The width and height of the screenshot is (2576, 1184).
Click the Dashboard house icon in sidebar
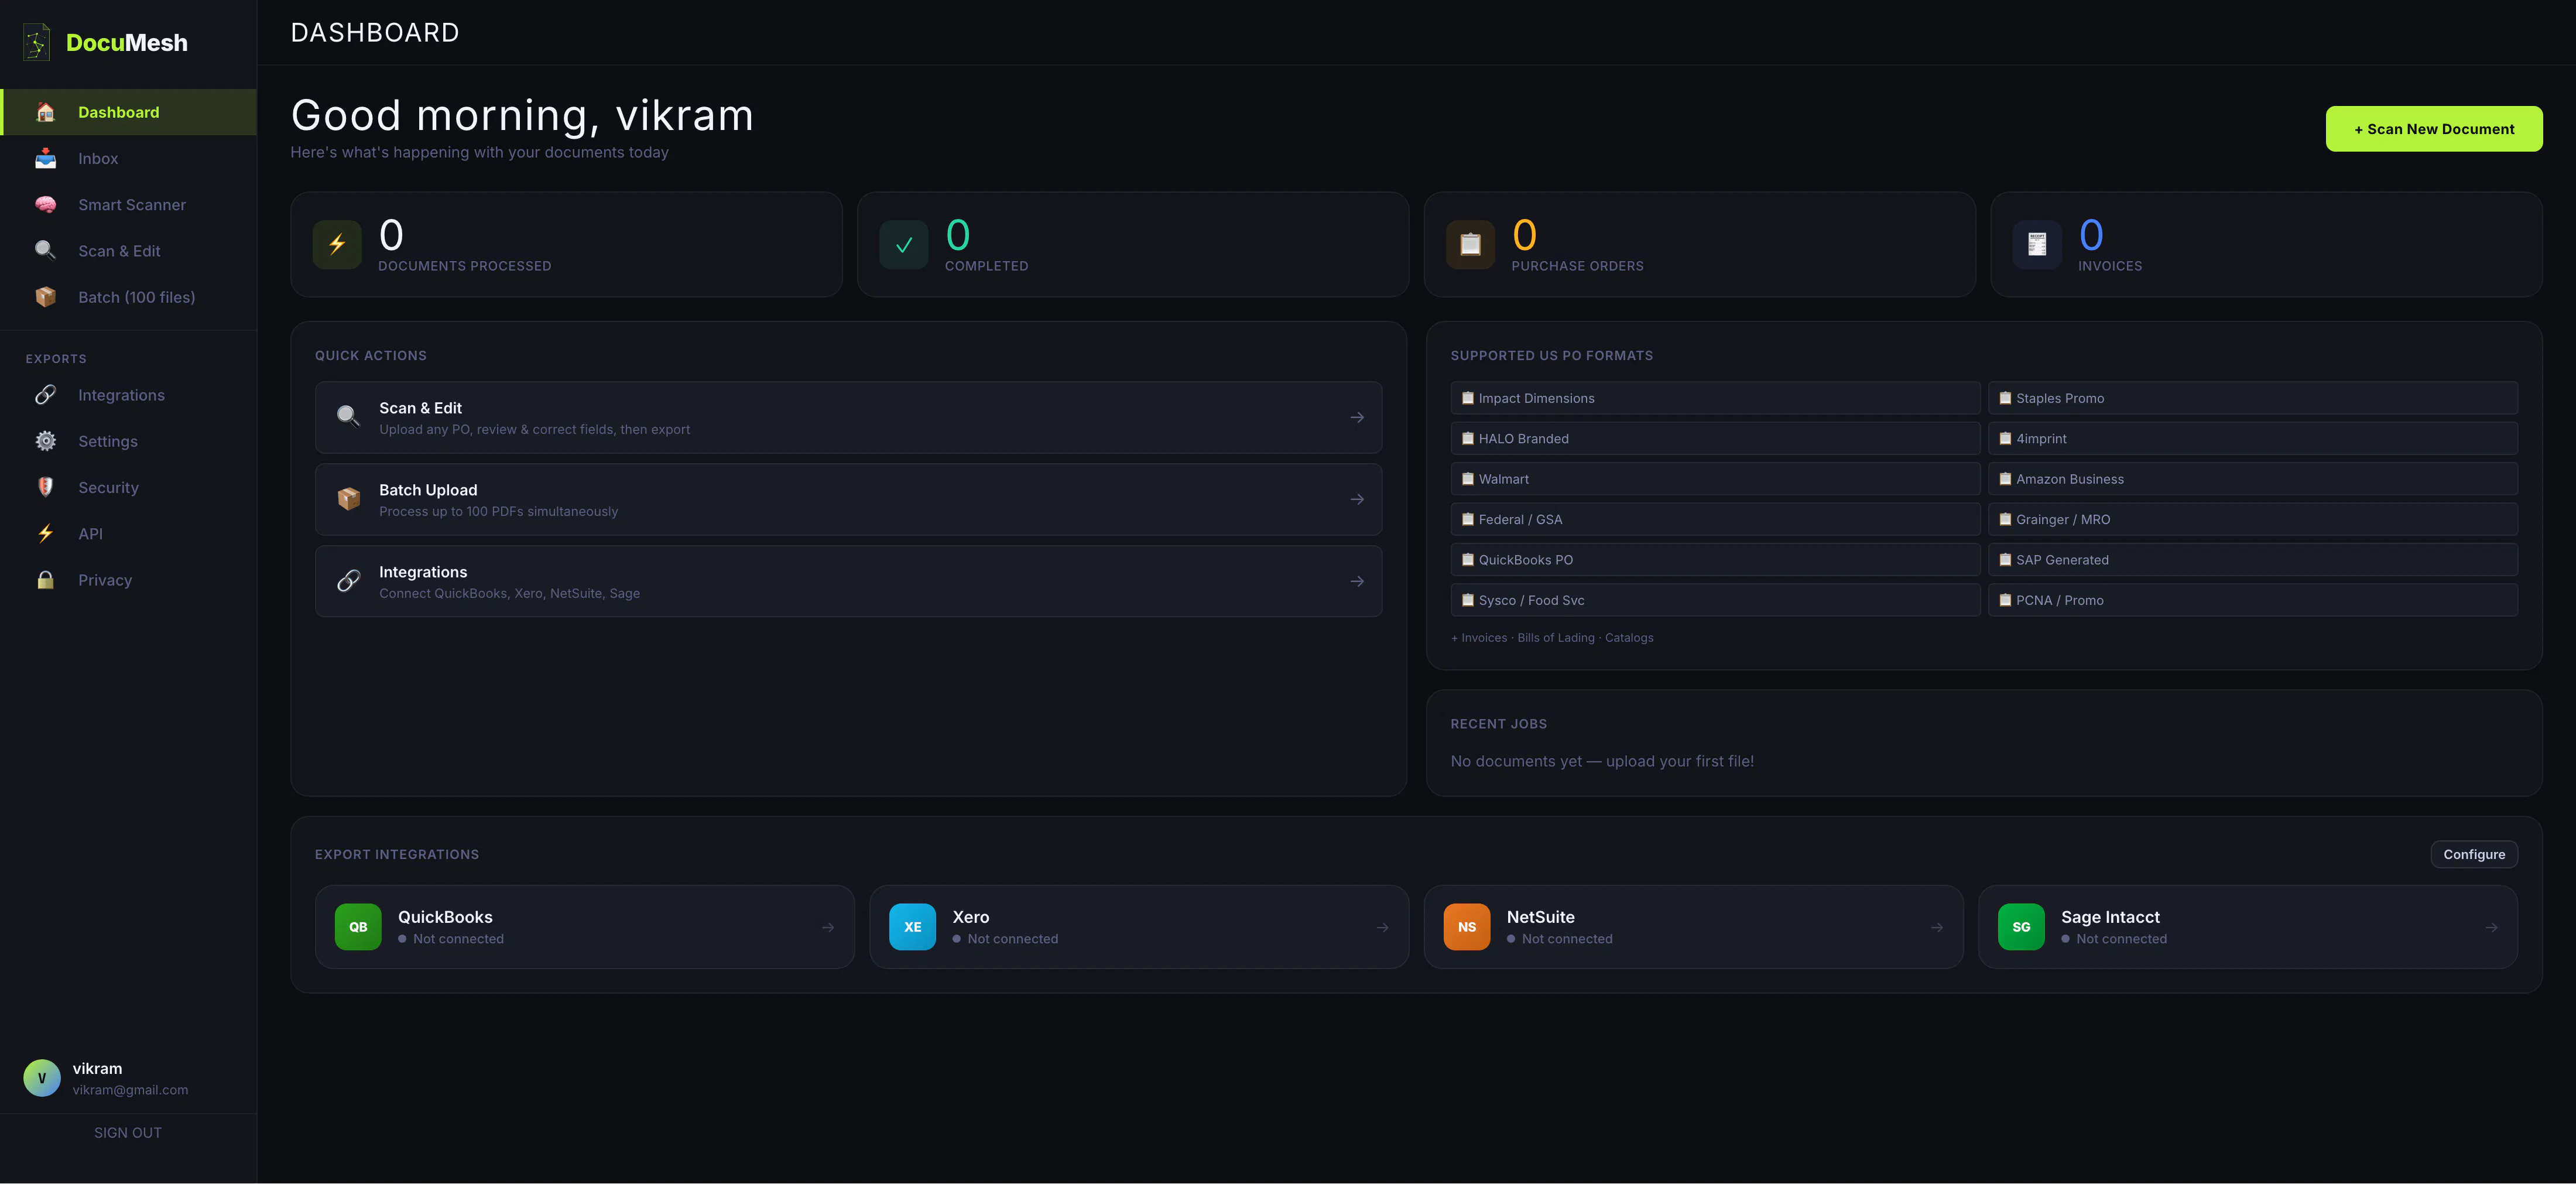(x=45, y=112)
